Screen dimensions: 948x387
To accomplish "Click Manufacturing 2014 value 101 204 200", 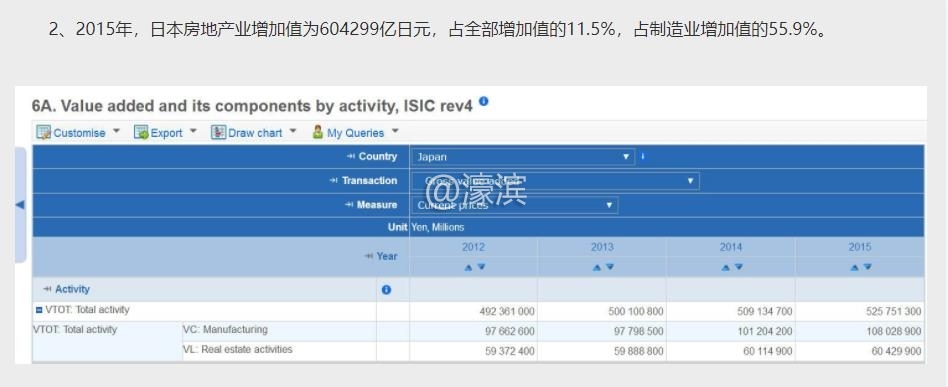I will tap(764, 331).
